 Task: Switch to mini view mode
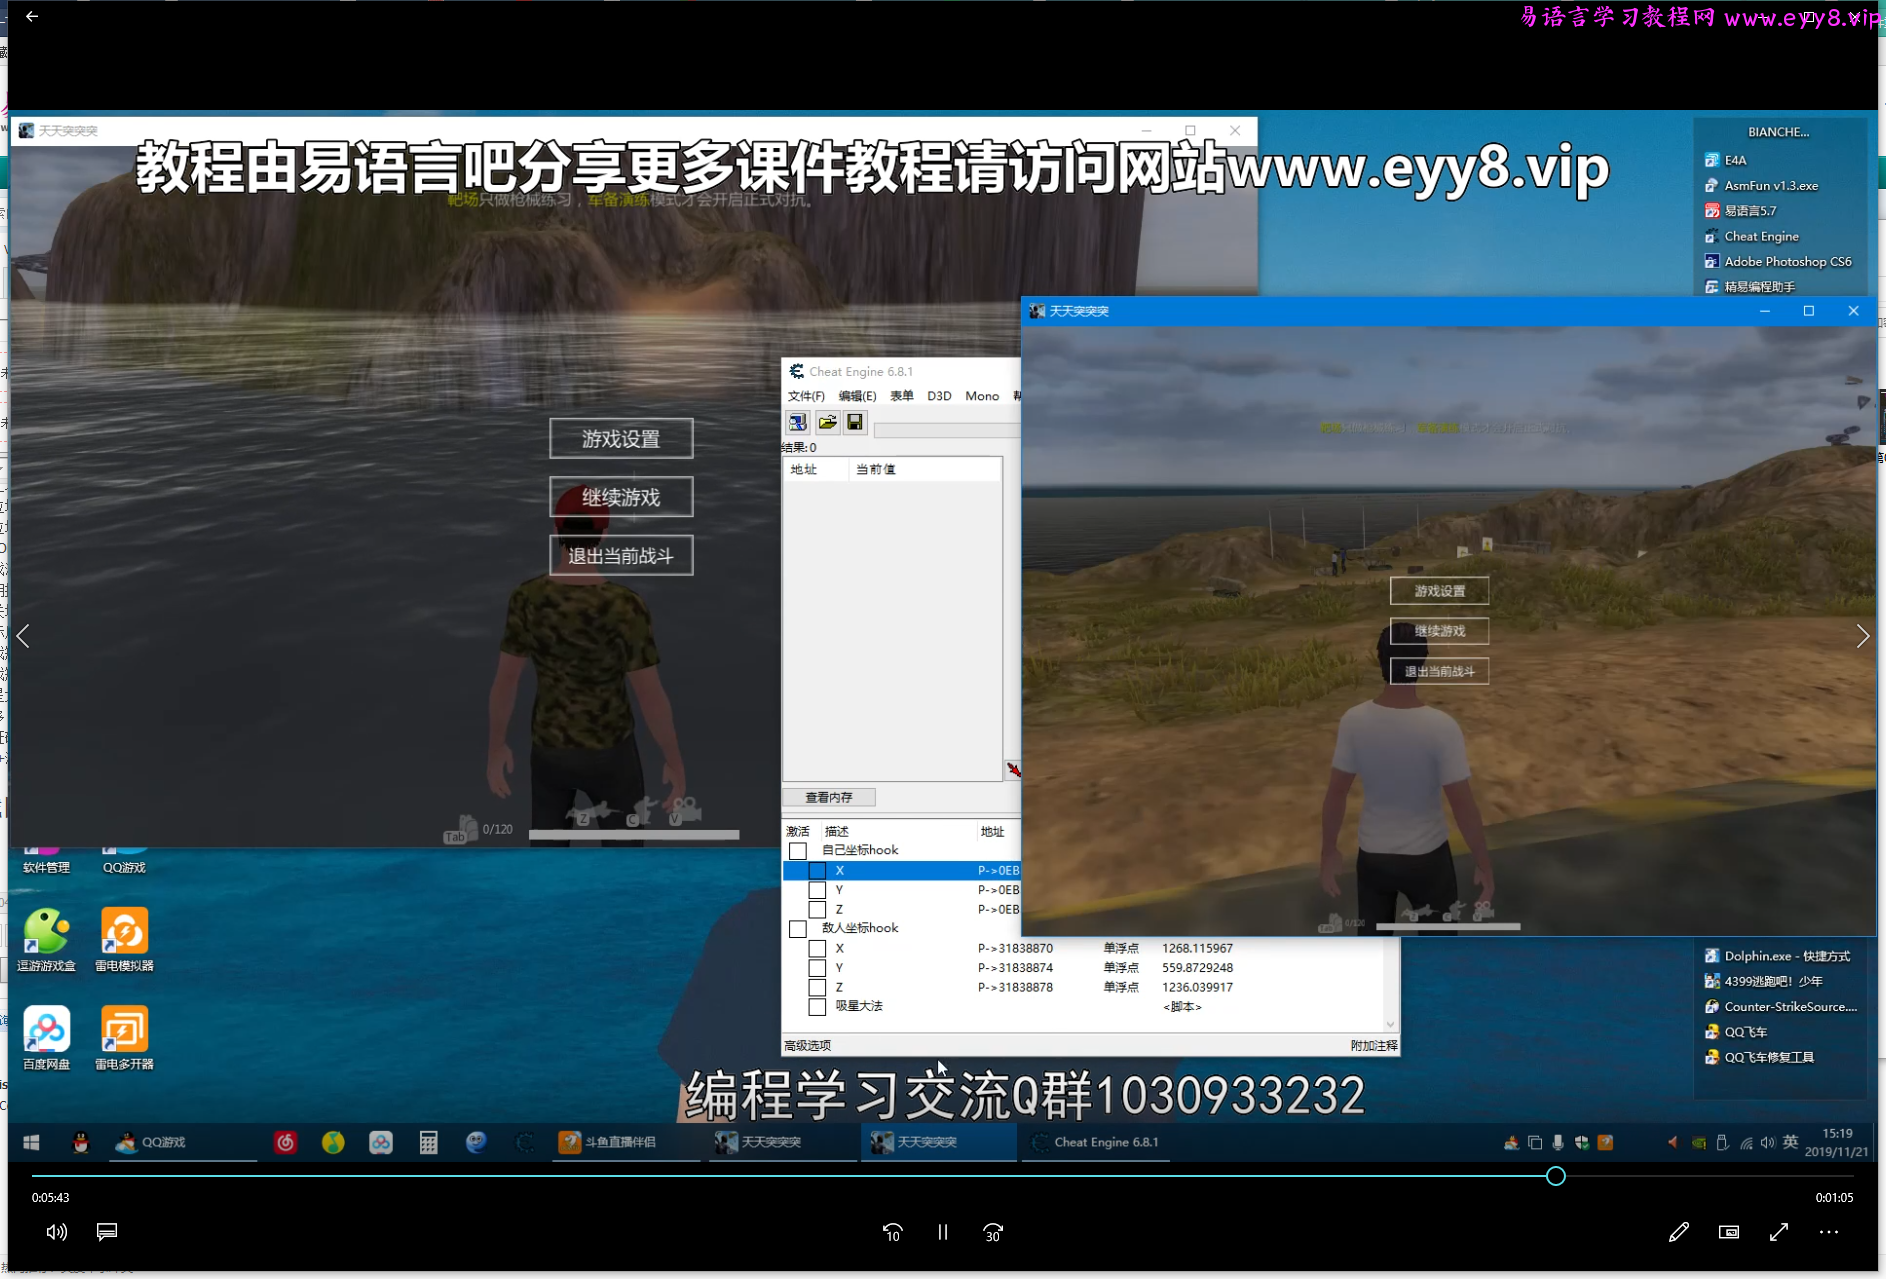point(1729,1232)
